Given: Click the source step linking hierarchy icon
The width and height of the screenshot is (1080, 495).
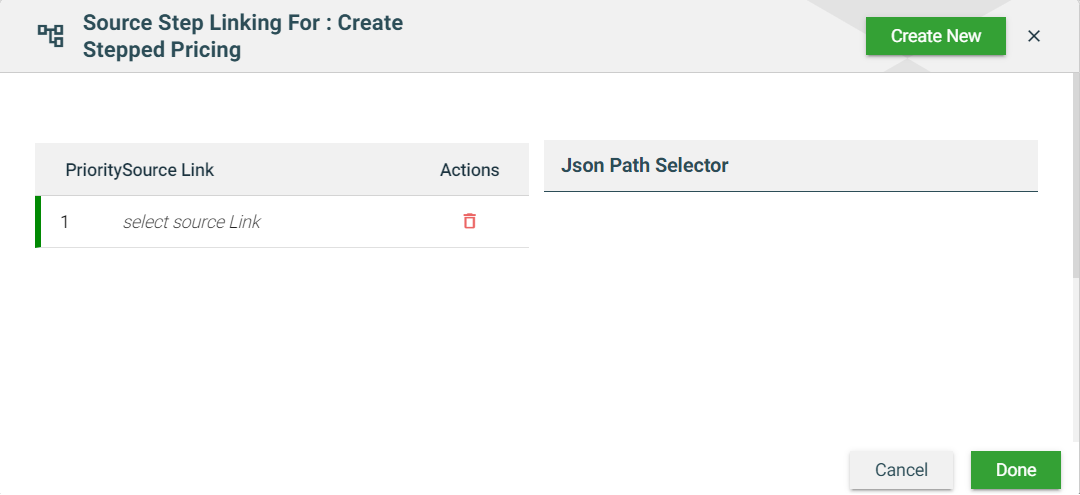Looking at the screenshot, I should (x=50, y=36).
